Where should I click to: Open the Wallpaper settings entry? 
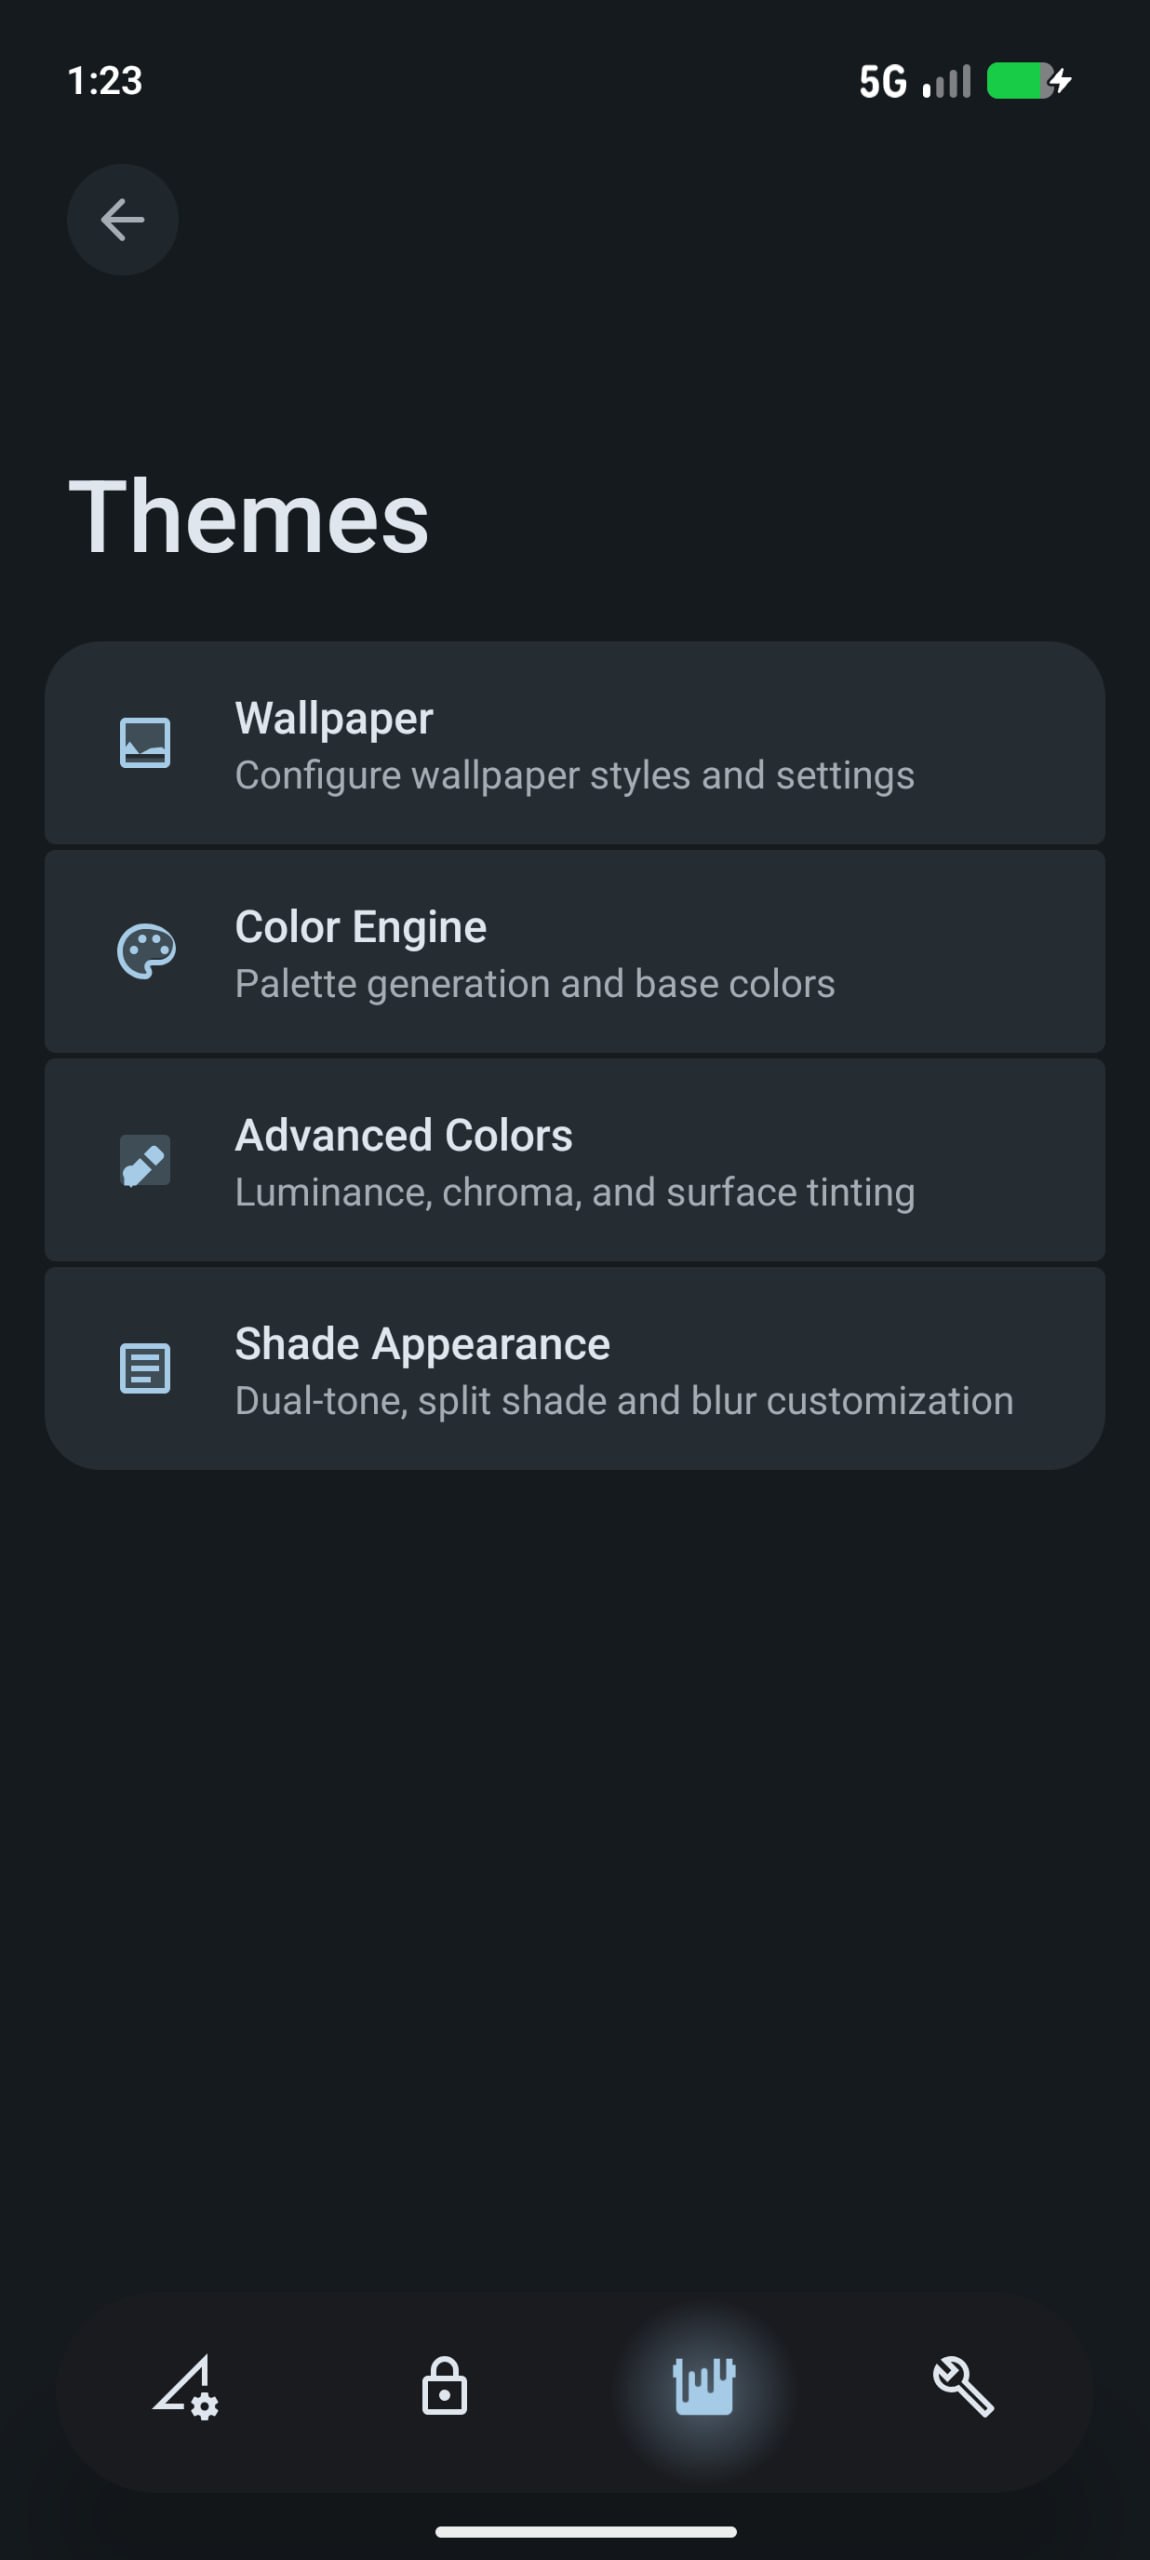(575, 743)
